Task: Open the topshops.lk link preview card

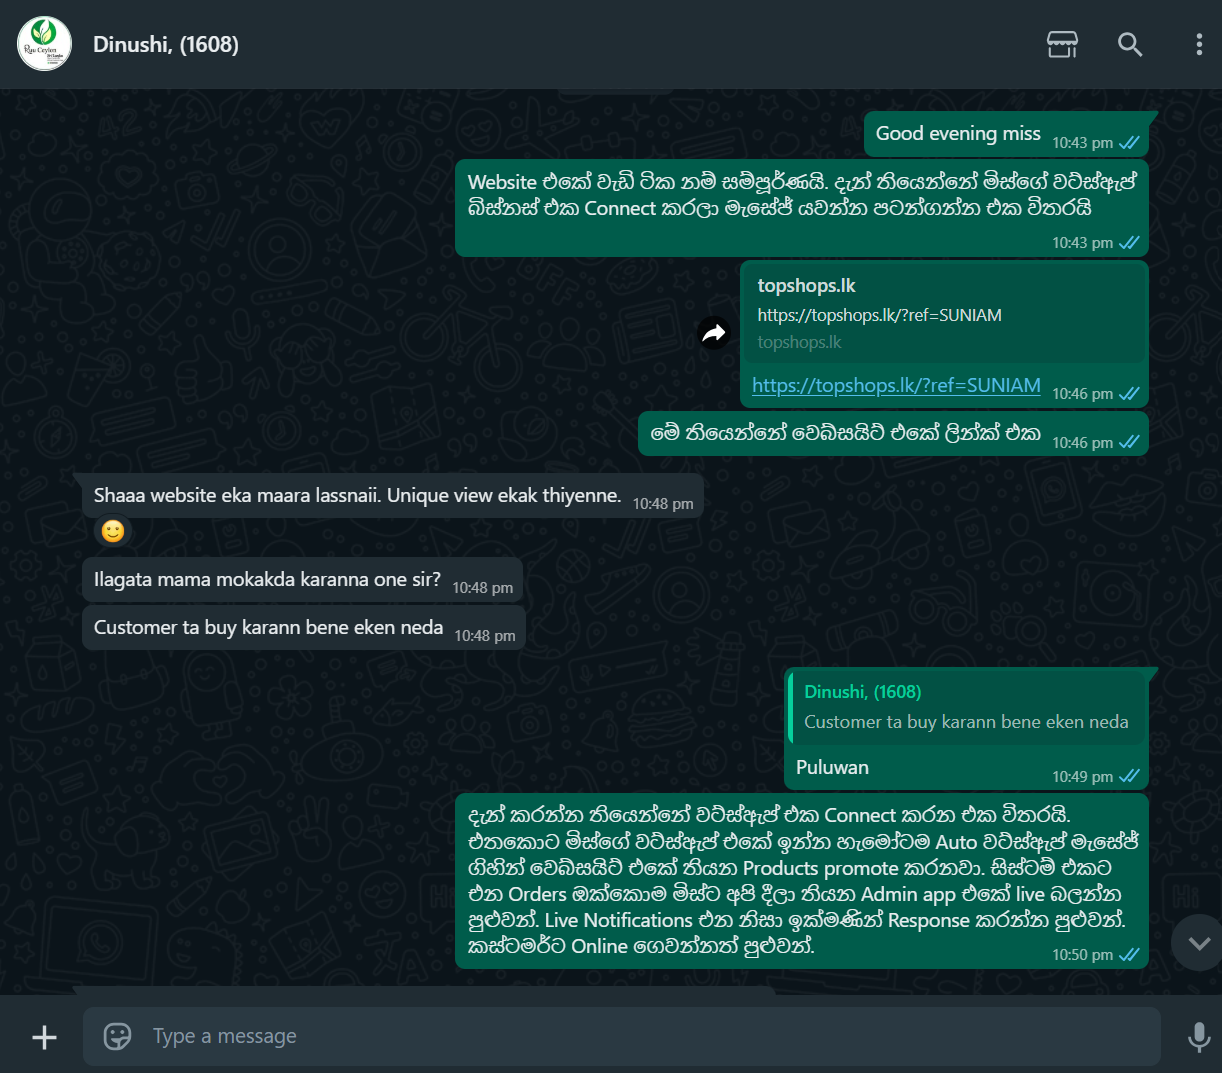Action: coord(944,313)
